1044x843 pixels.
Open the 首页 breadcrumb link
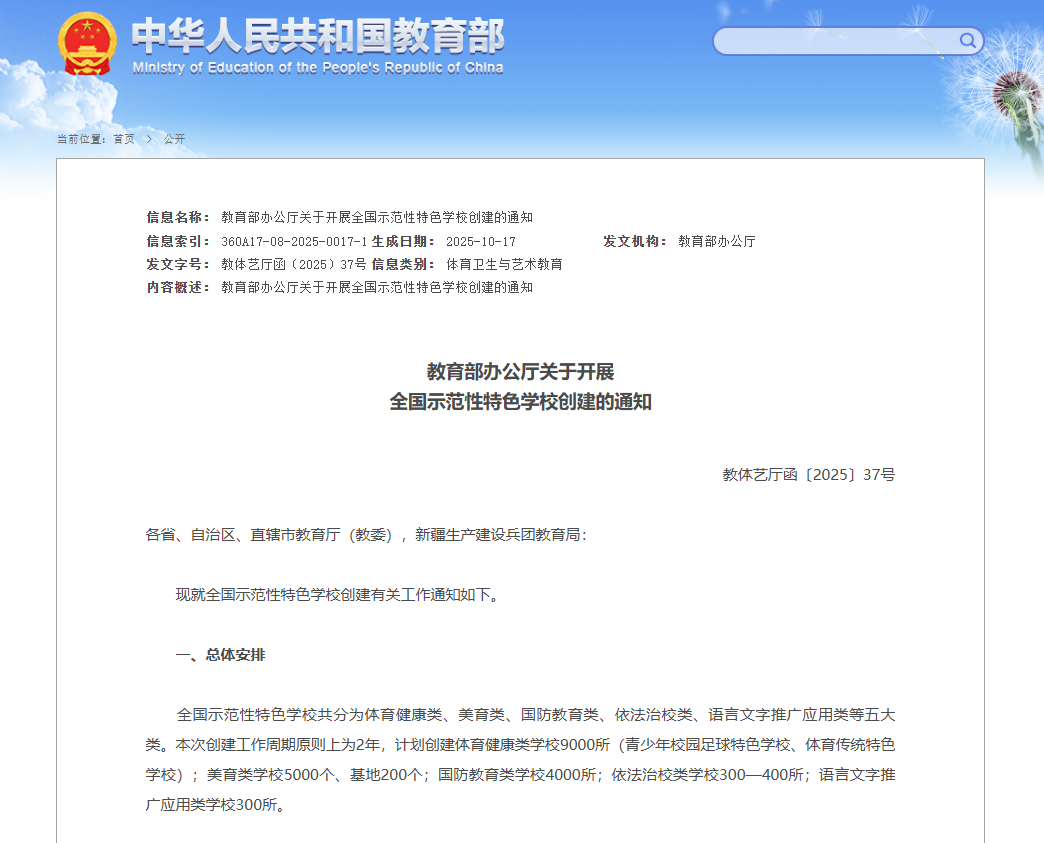pos(122,139)
